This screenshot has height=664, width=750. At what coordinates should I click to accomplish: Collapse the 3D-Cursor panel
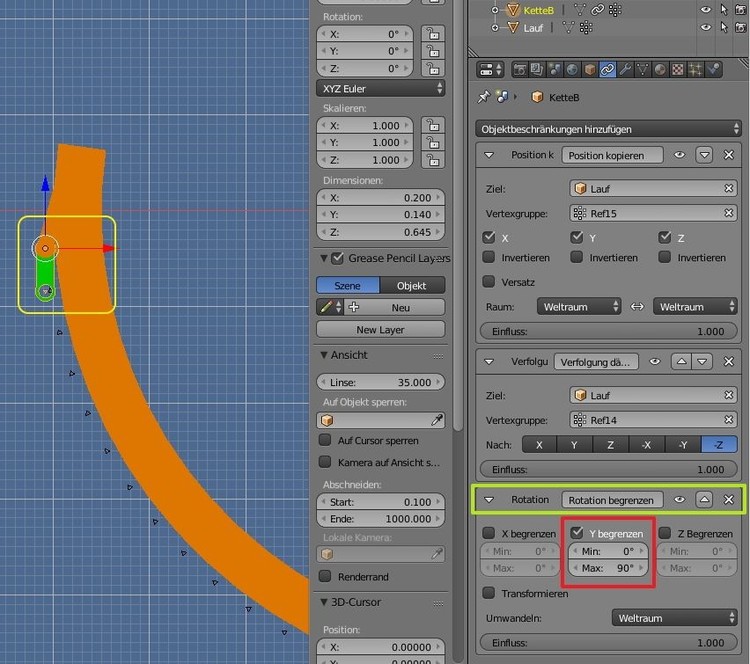tap(324, 602)
